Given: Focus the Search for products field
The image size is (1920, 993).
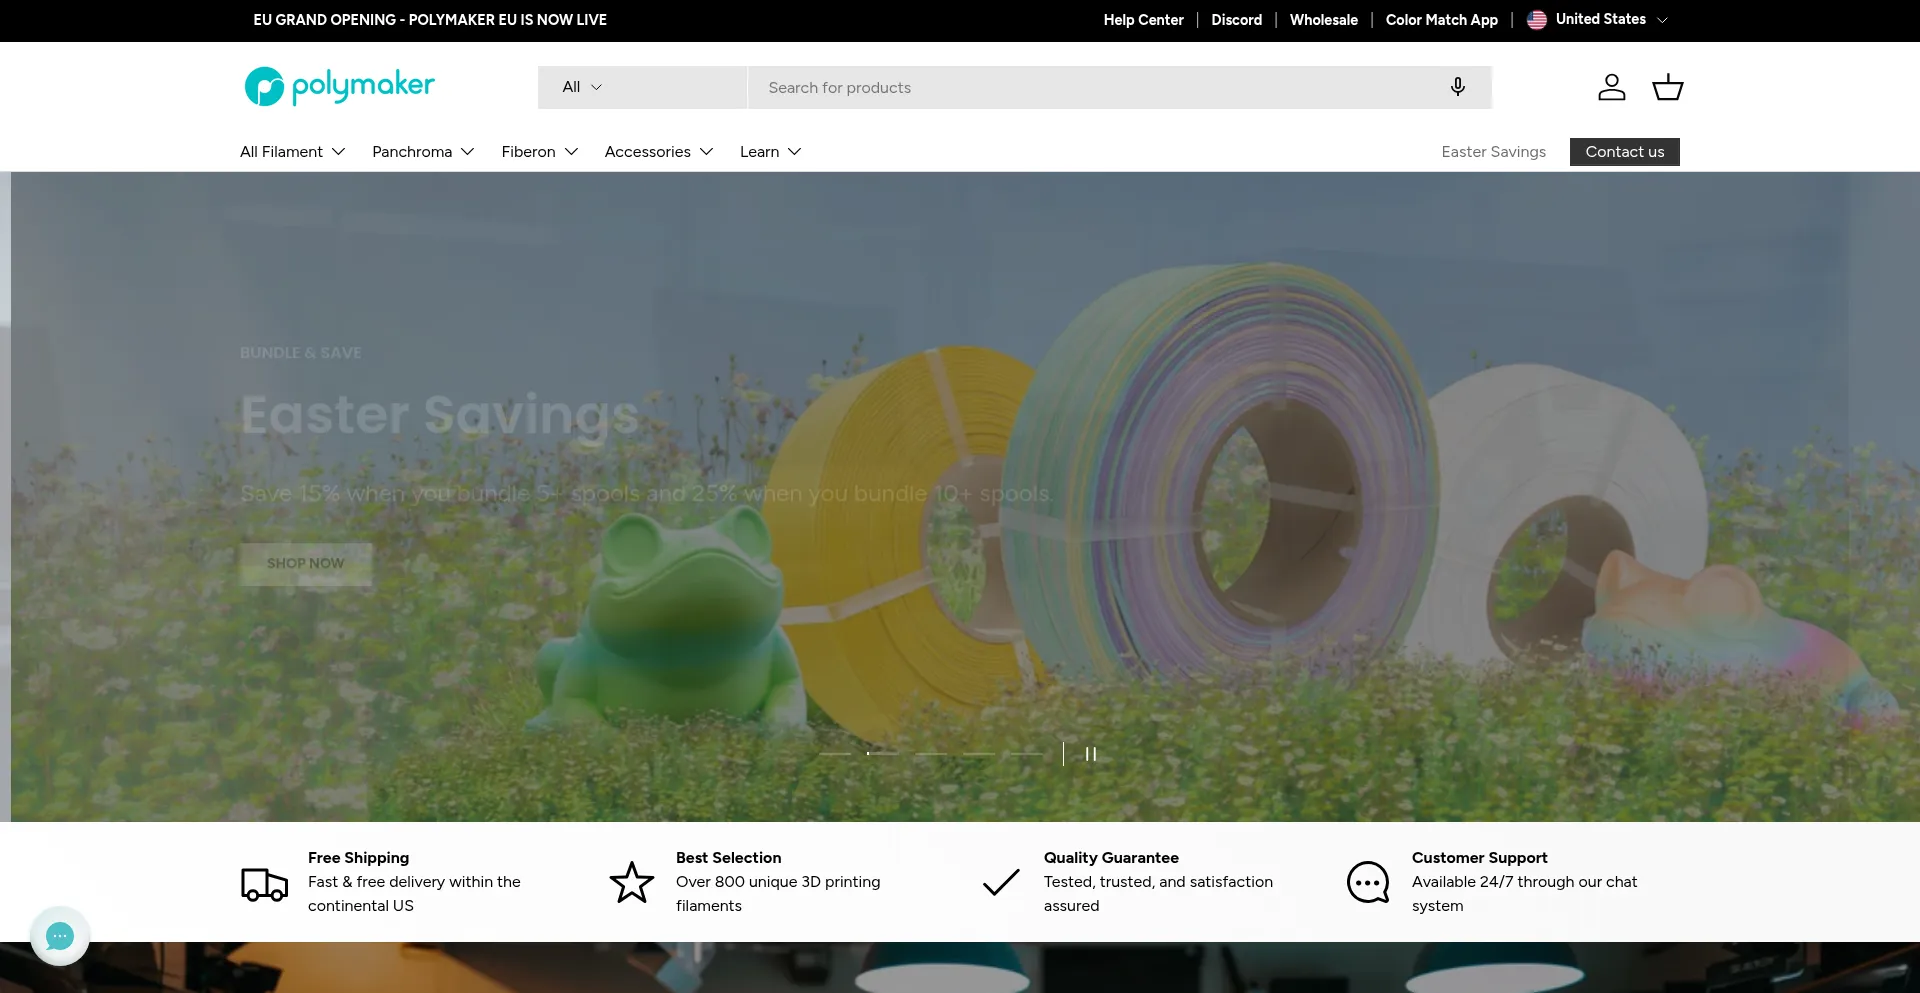Looking at the screenshot, I should (1095, 87).
